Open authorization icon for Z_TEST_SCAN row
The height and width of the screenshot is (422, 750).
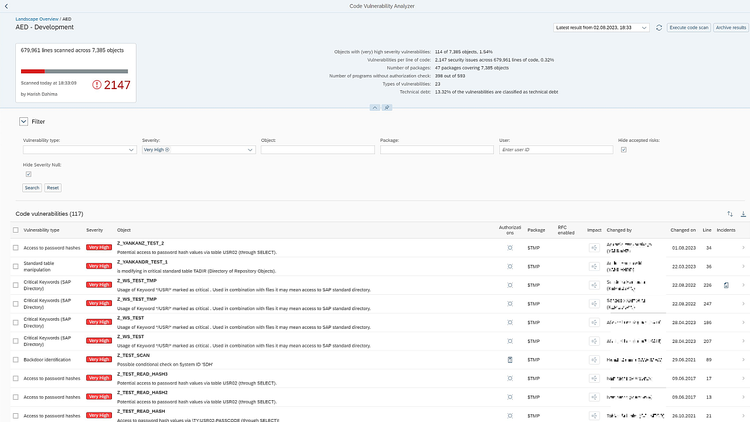tap(510, 360)
